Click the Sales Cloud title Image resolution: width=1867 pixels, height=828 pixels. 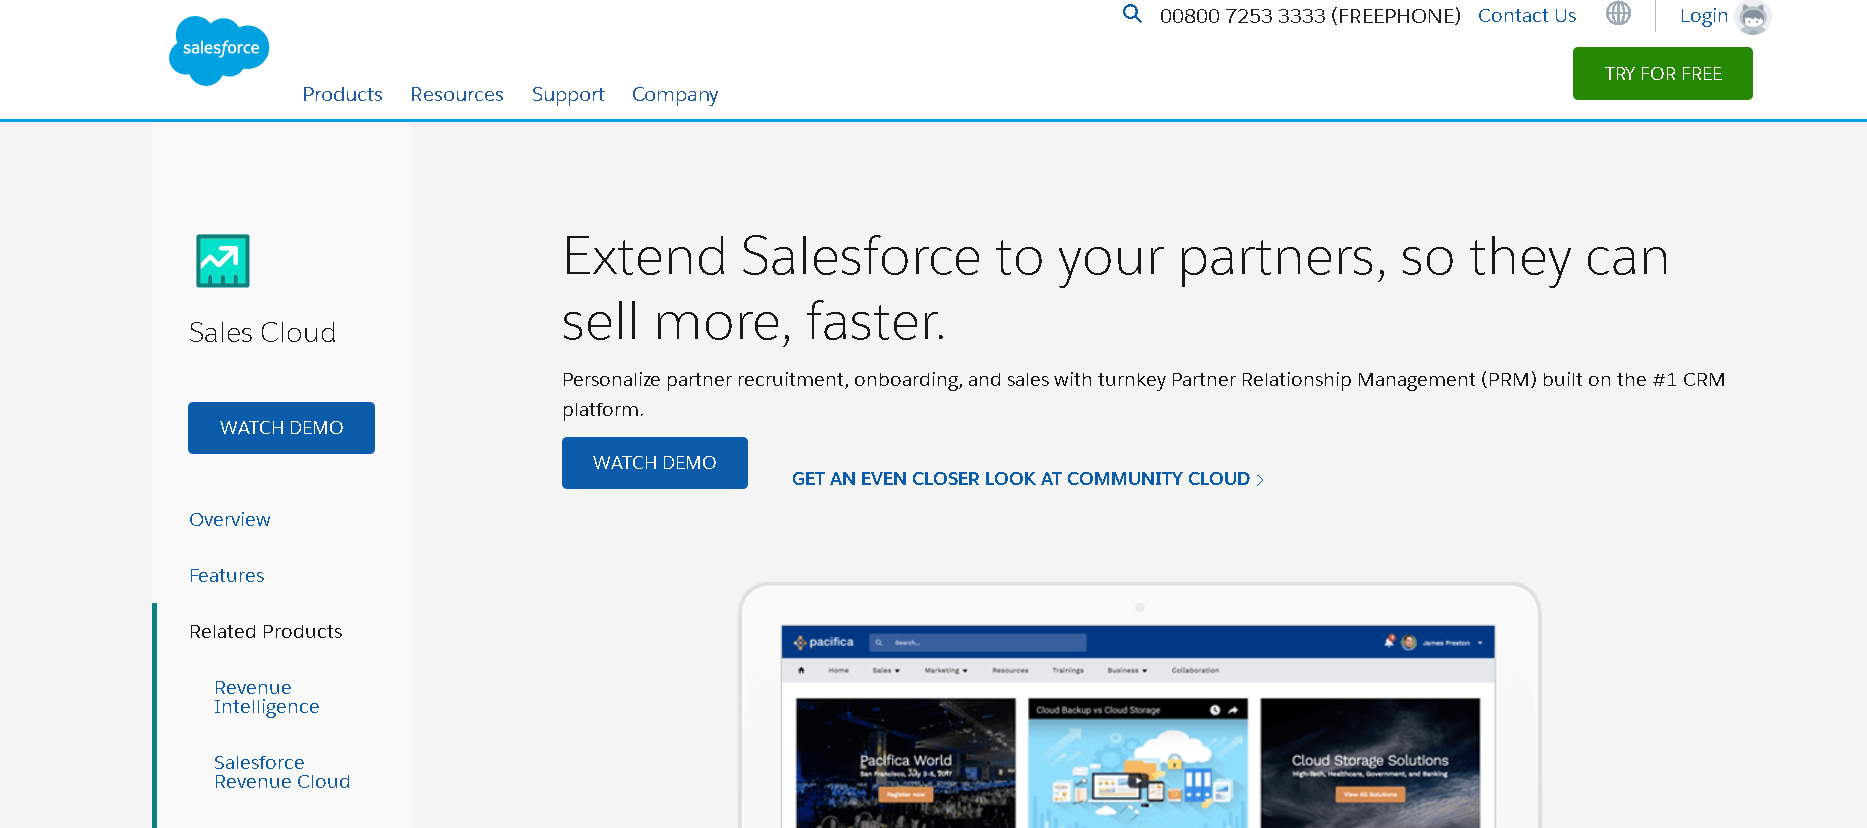pyautogui.click(x=262, y=332)
